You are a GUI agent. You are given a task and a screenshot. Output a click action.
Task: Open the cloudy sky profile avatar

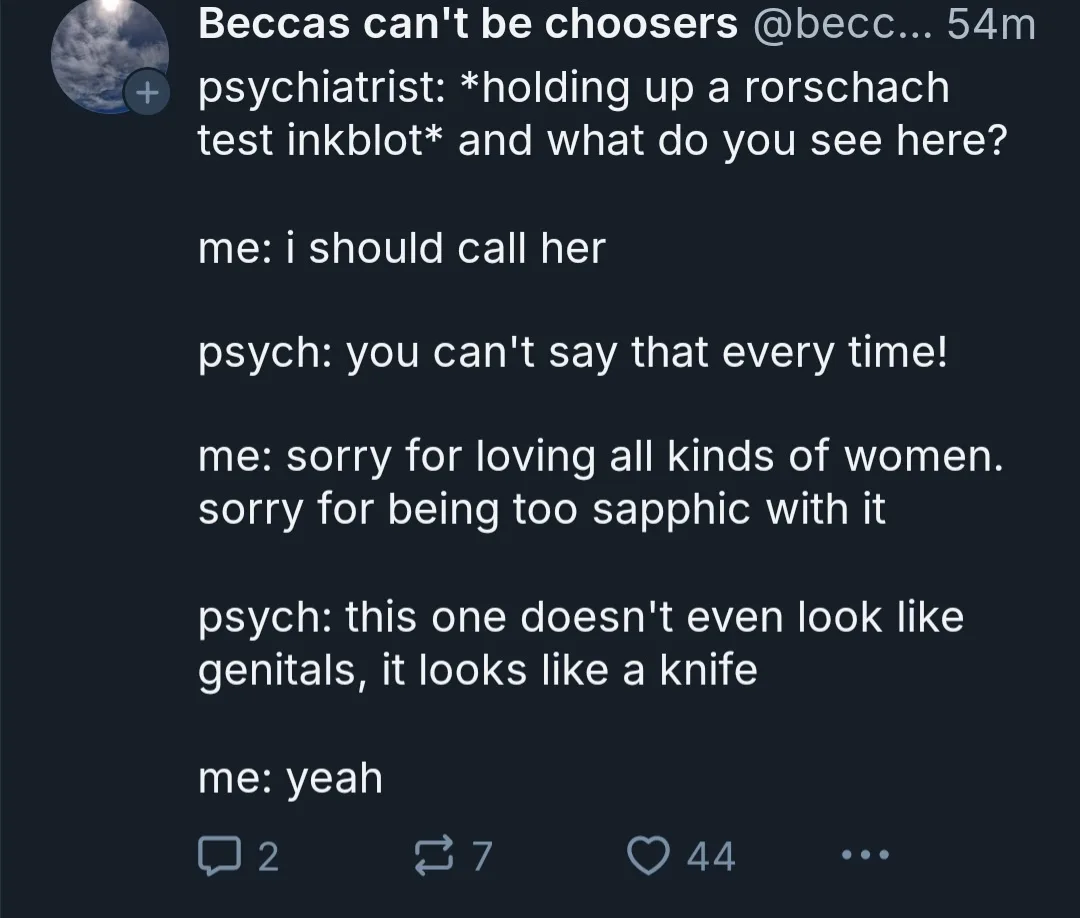pos(110,55)
